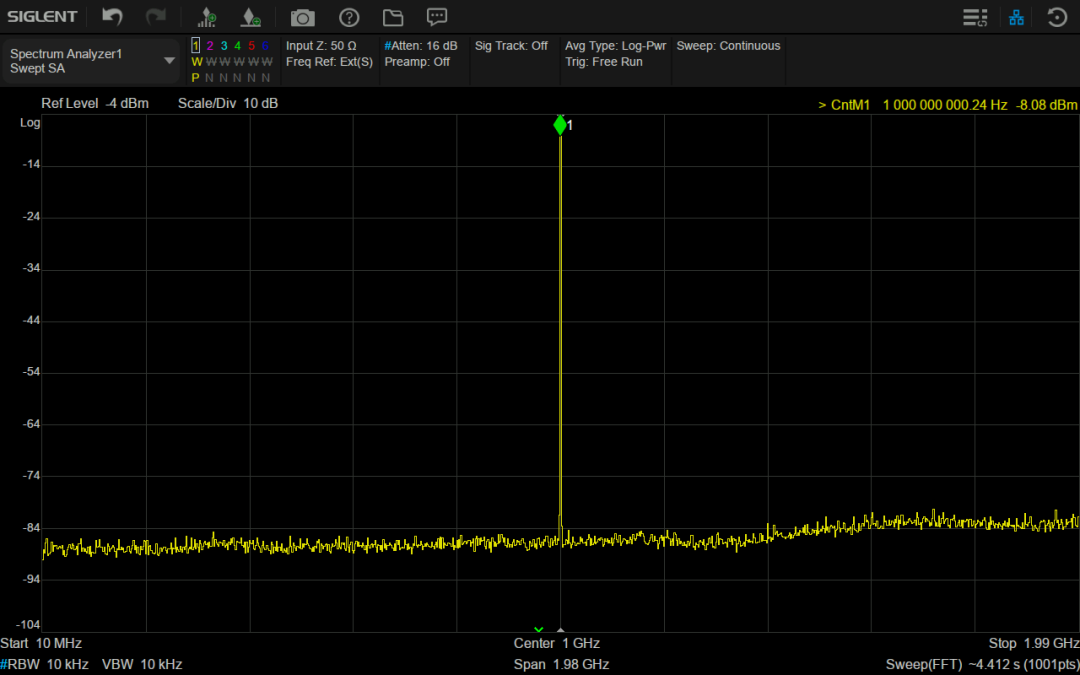Click the green marker 1 diamond on peak
The height and width of the screenshot is (675, 1080).
560,125
